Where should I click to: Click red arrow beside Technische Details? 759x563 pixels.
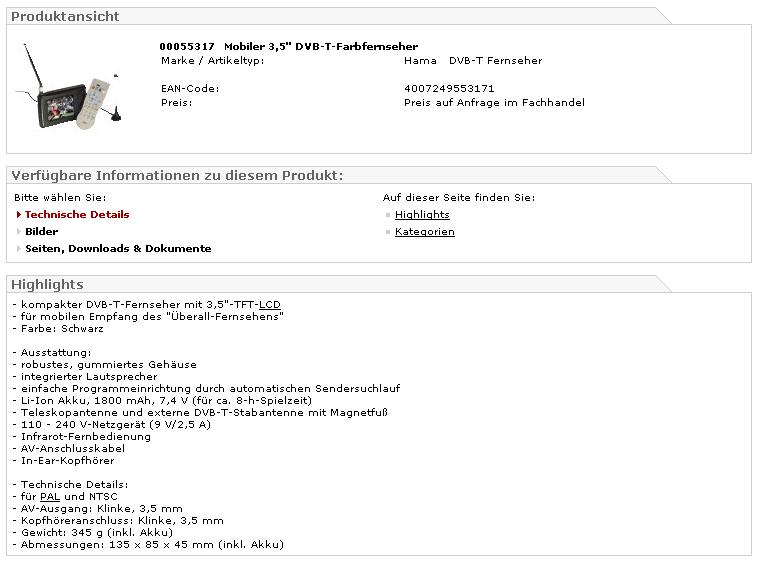[18, 215]
